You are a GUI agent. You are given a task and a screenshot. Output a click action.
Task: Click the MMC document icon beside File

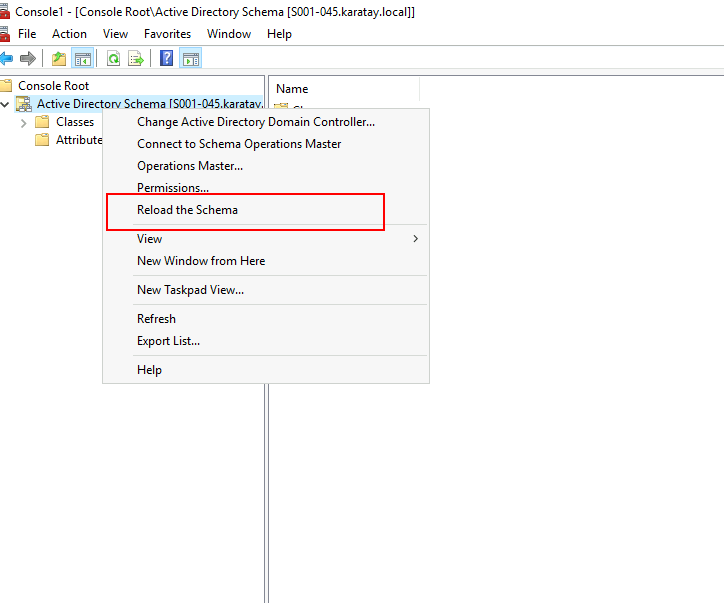coord(4,34)
